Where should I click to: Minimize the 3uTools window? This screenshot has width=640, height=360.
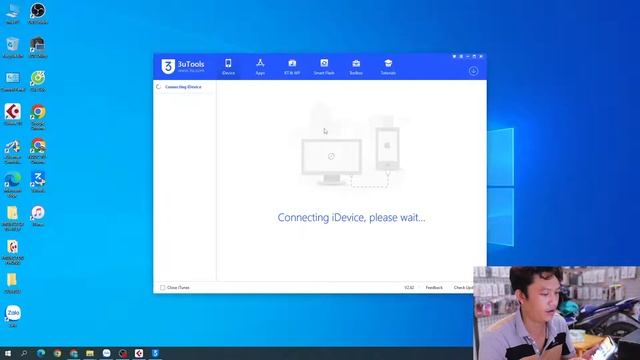468,56
